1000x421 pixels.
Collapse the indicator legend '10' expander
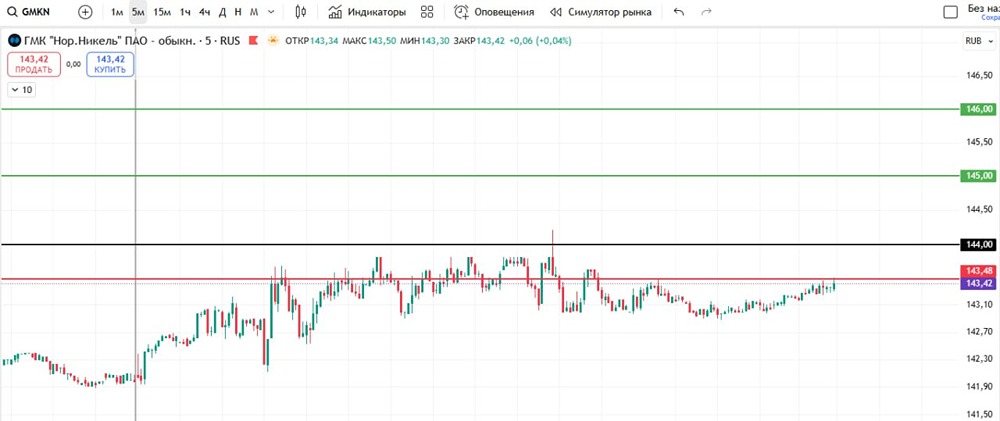(x=22, y=90)
